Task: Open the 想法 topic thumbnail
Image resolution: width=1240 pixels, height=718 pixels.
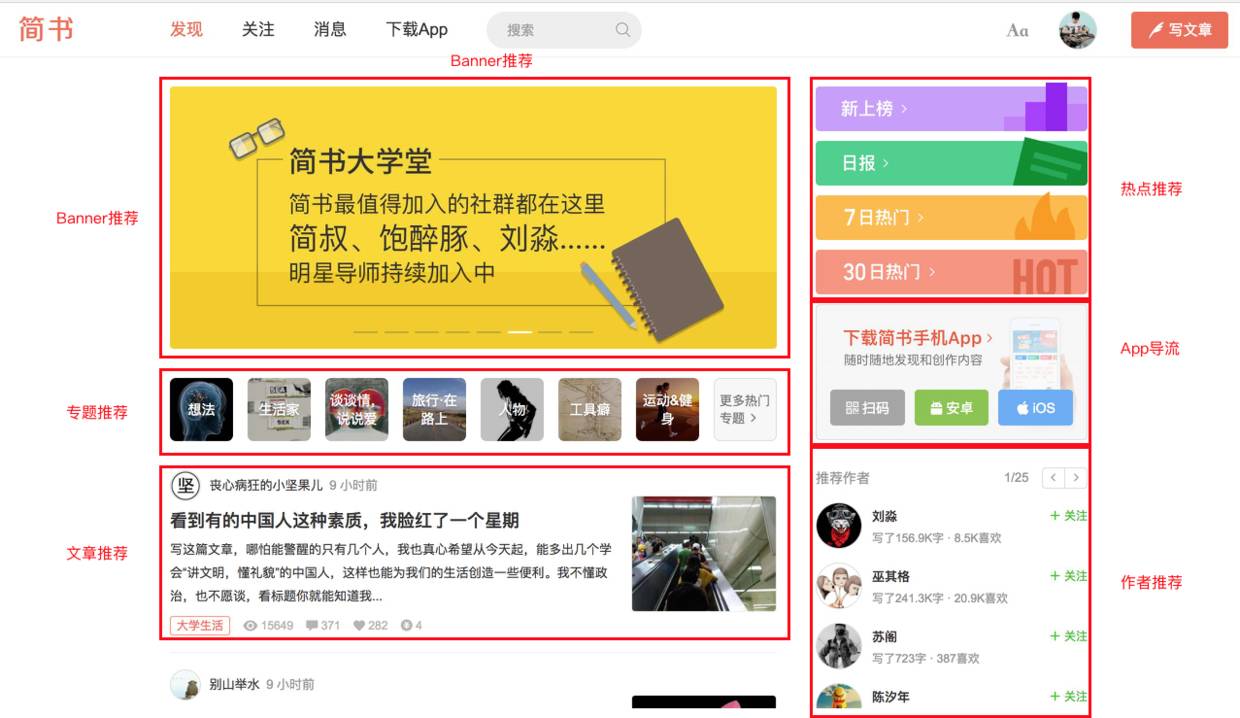Action: click(201, 409)
